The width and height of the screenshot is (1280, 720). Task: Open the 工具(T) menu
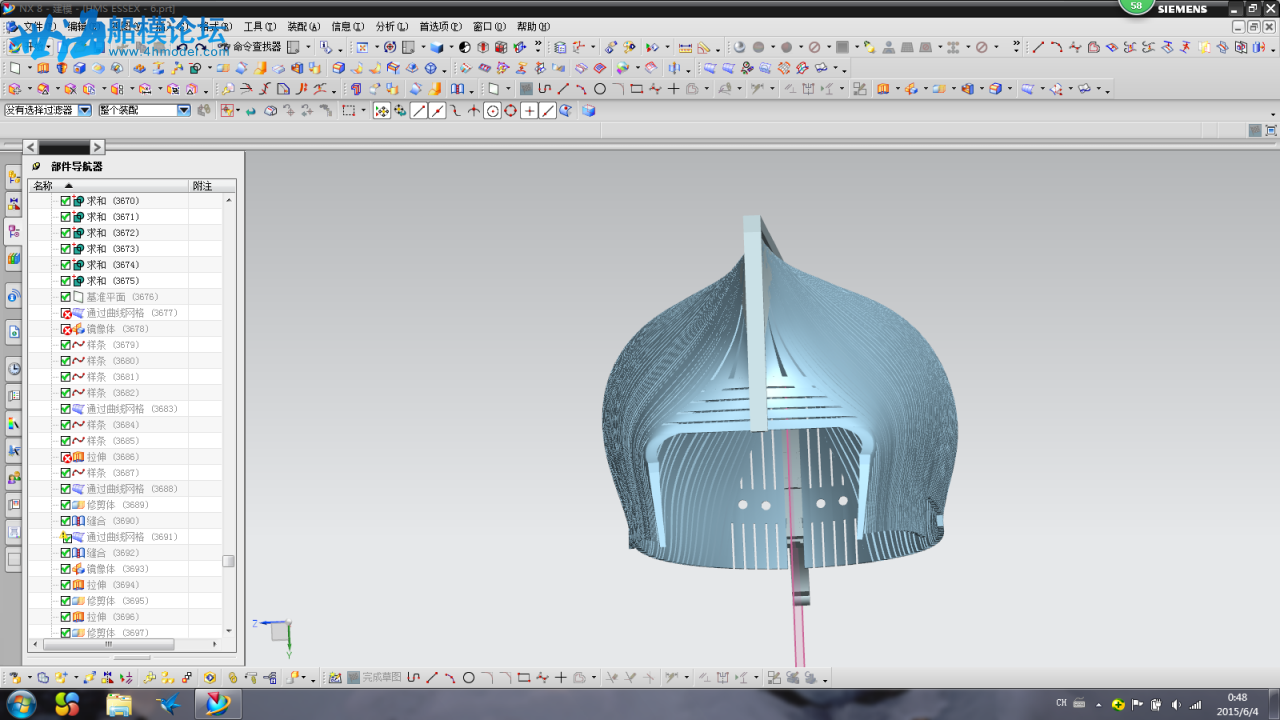(260, 27)
